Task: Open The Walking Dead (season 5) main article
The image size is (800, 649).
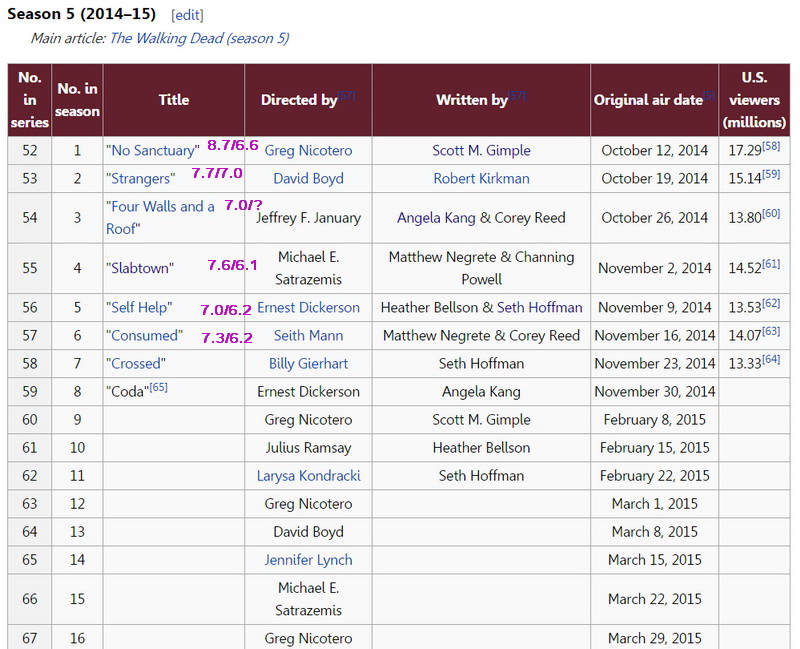Action: pos(199,38)
